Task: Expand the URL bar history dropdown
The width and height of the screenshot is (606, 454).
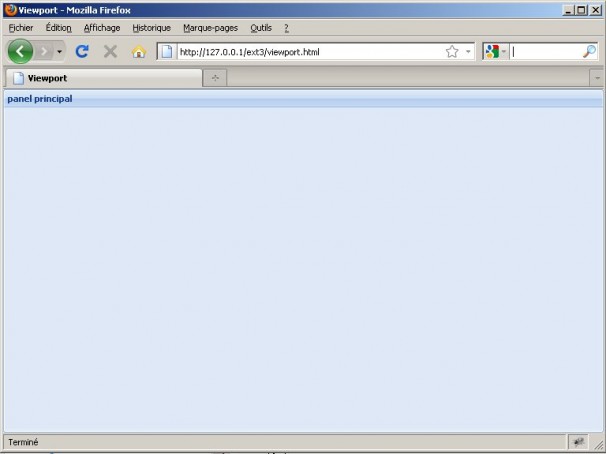Action: (468, 51)
